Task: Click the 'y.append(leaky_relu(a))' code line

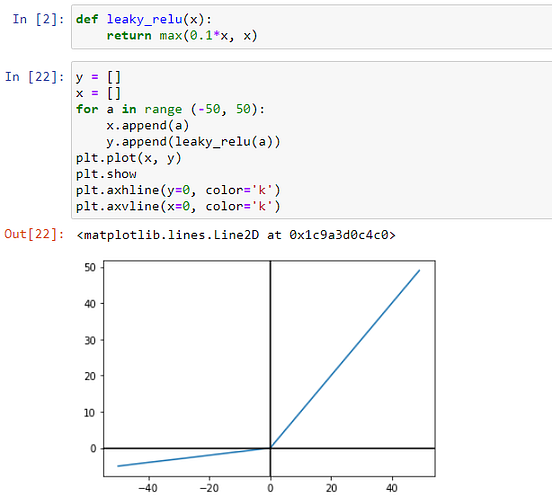Action: pyautogui.click(x=193, y=141)
